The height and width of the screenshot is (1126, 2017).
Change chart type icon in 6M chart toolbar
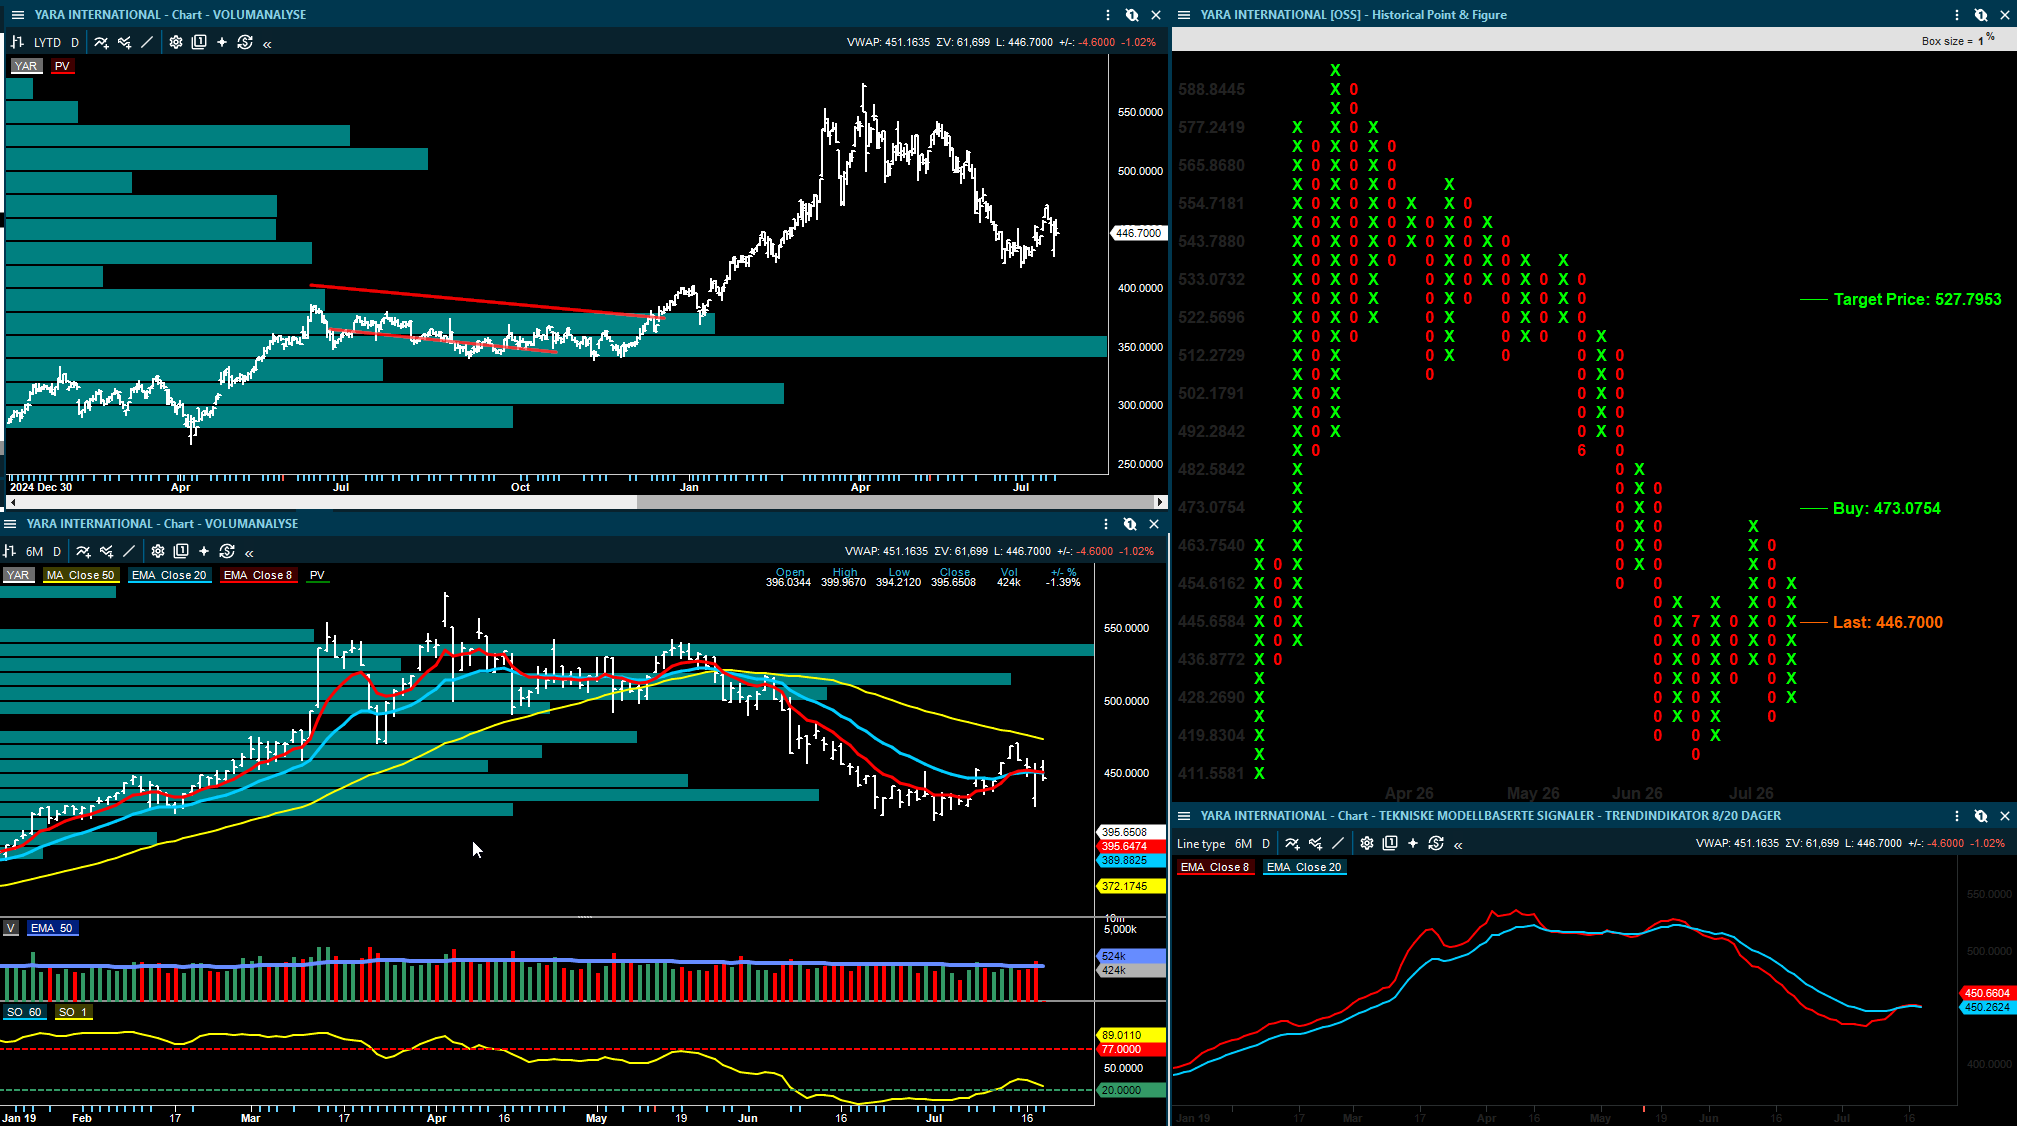[9, 551]
